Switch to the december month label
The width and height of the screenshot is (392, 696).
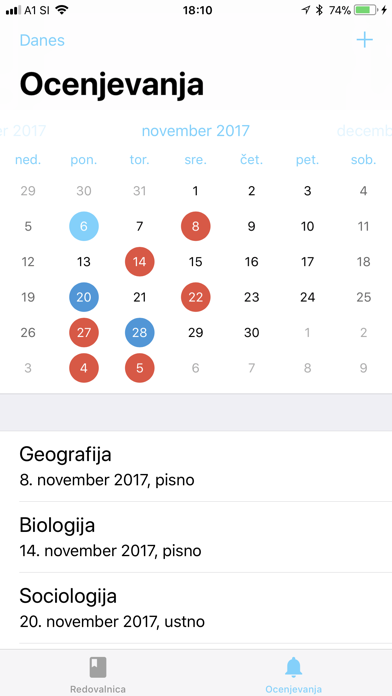tap(364, 131)
